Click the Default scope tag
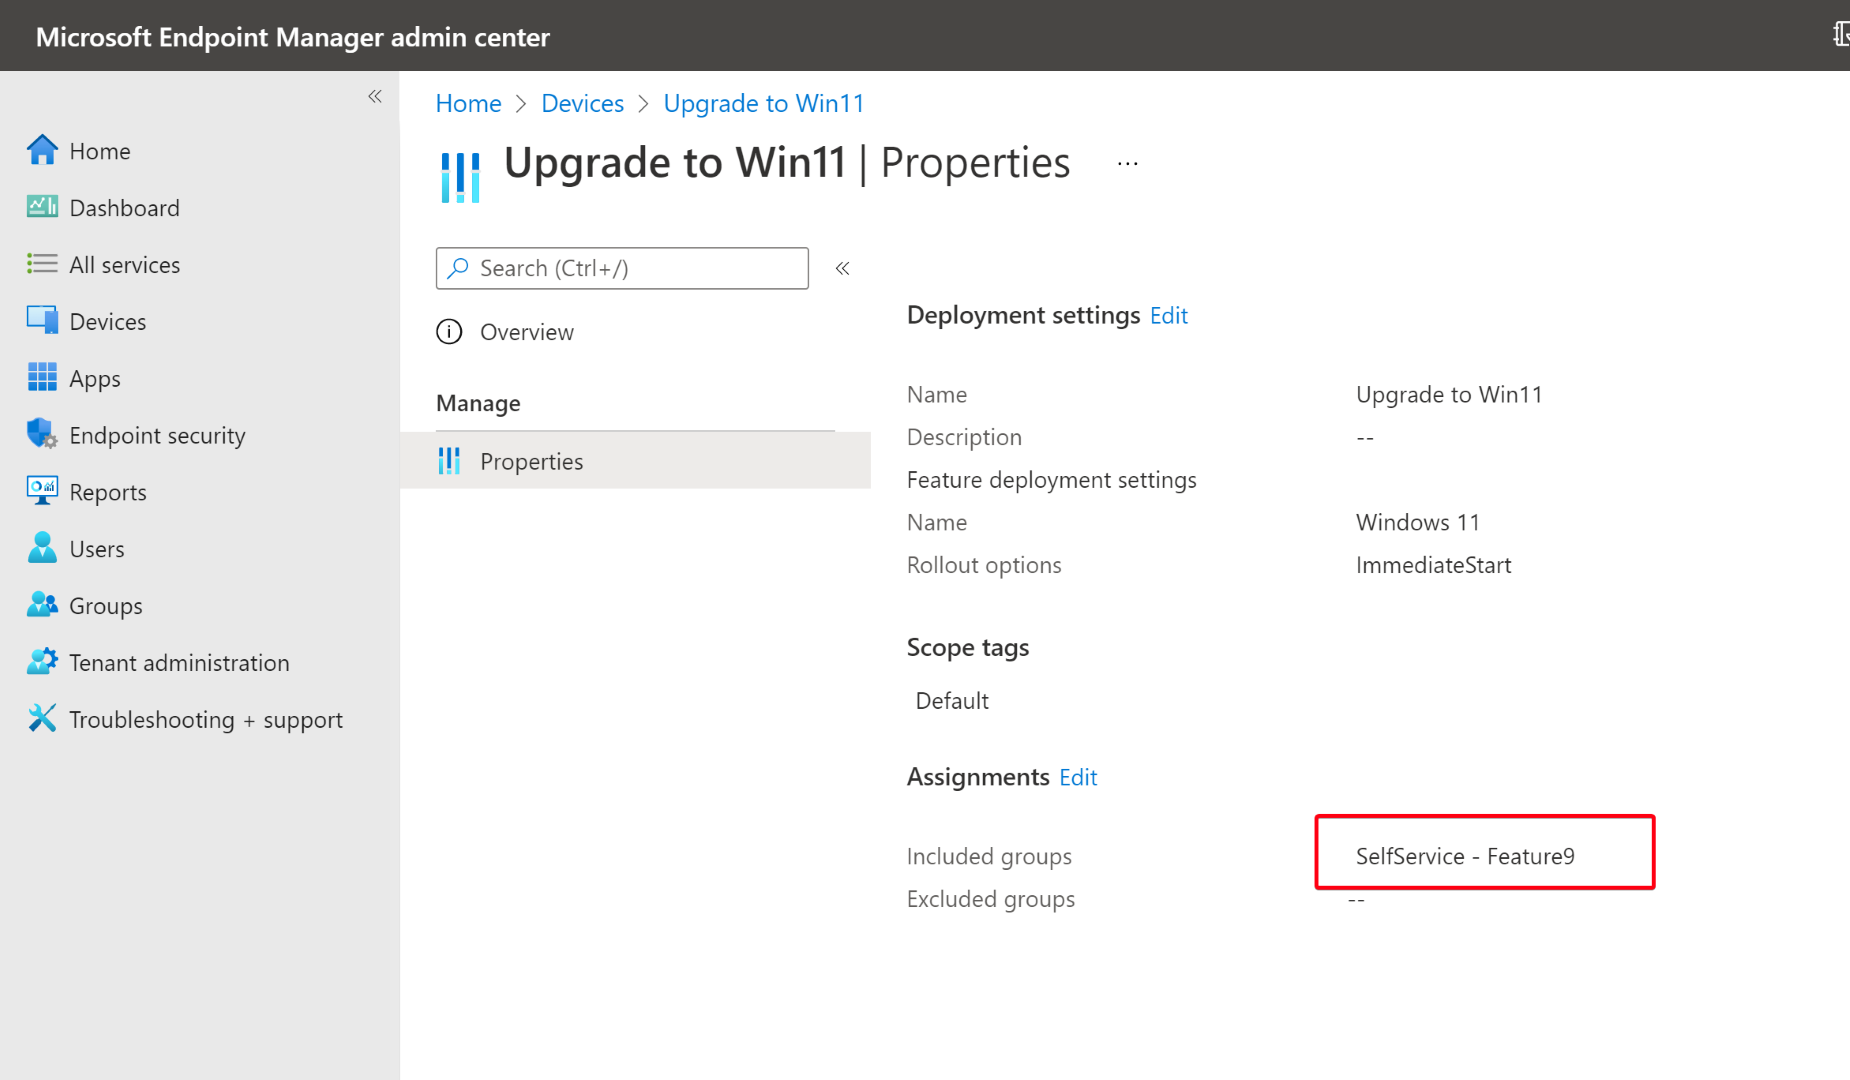This screenshot has width=1850, height=1080. pos(952,701)
